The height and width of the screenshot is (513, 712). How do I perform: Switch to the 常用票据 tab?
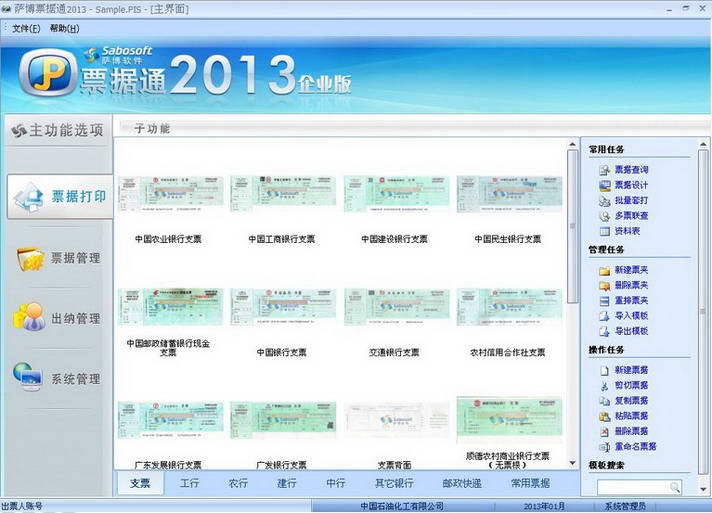point(530,483)
